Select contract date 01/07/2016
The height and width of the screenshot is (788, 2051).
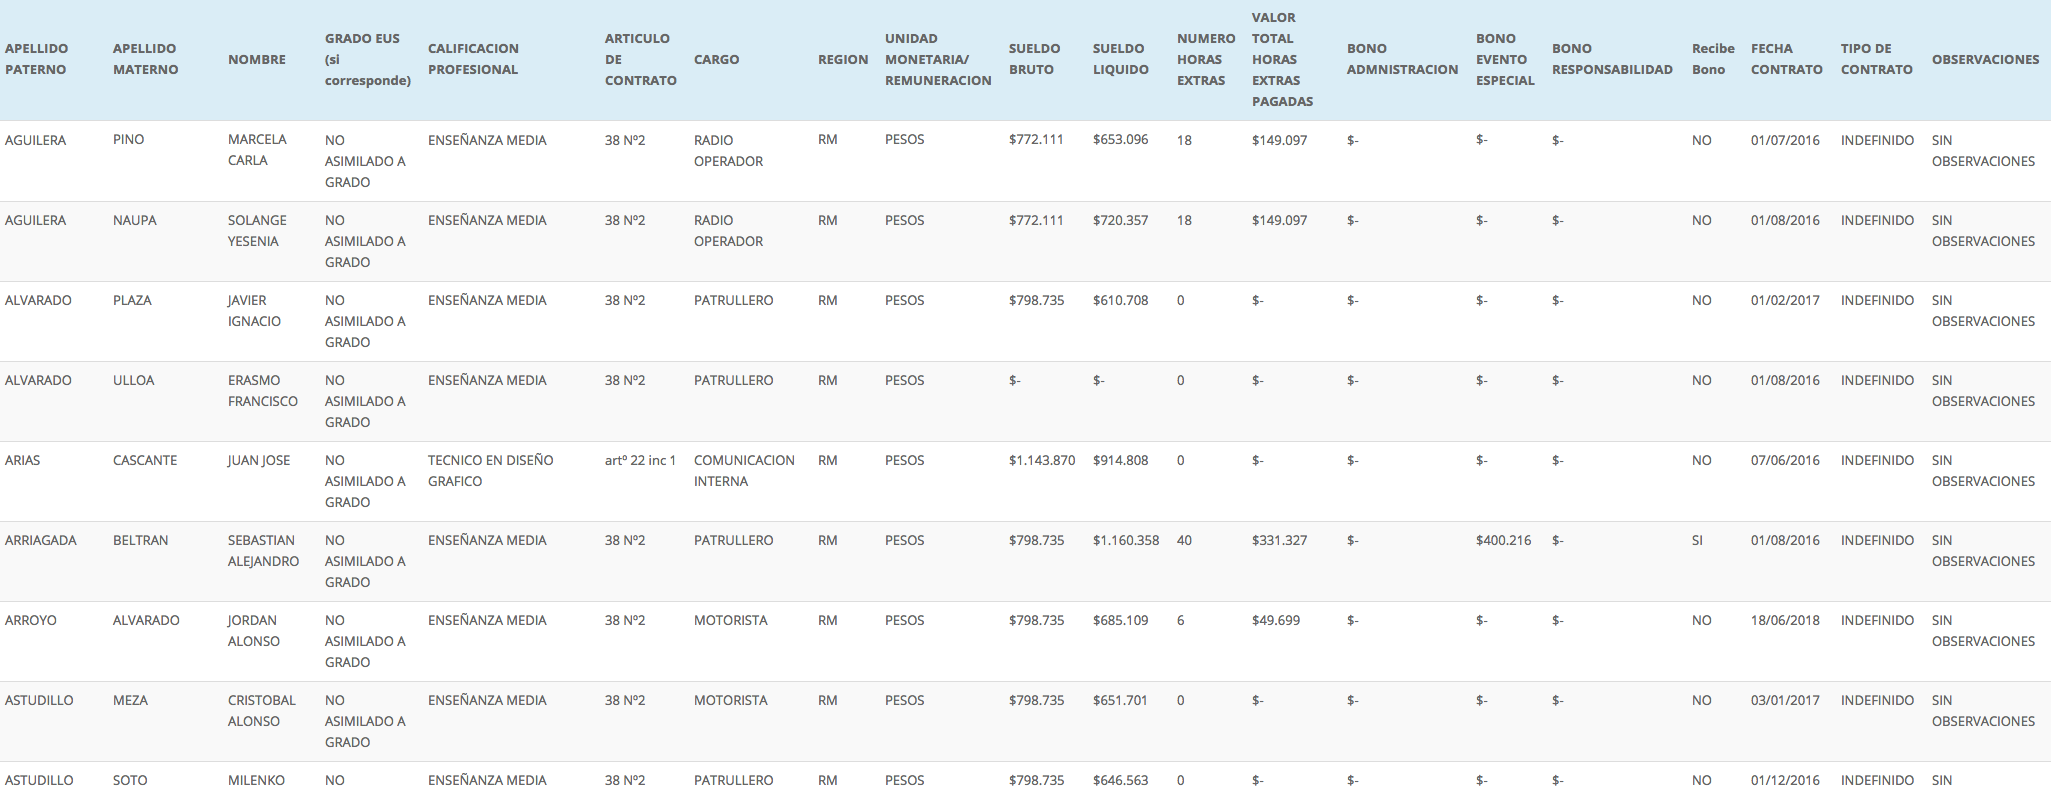[1786, 140]
